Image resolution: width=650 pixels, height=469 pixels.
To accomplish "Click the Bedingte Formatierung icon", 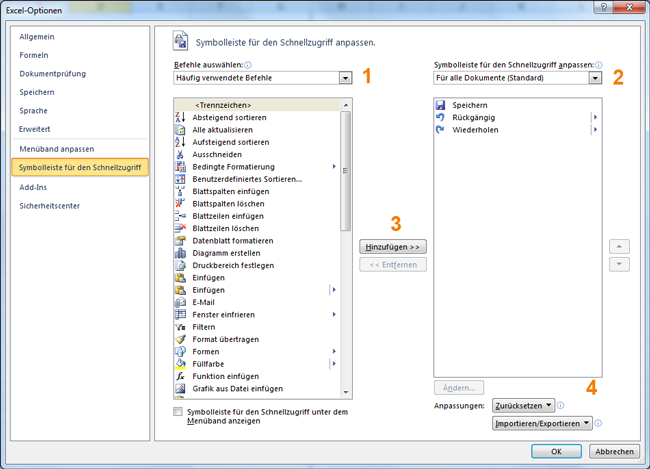I will coord(180,167).
